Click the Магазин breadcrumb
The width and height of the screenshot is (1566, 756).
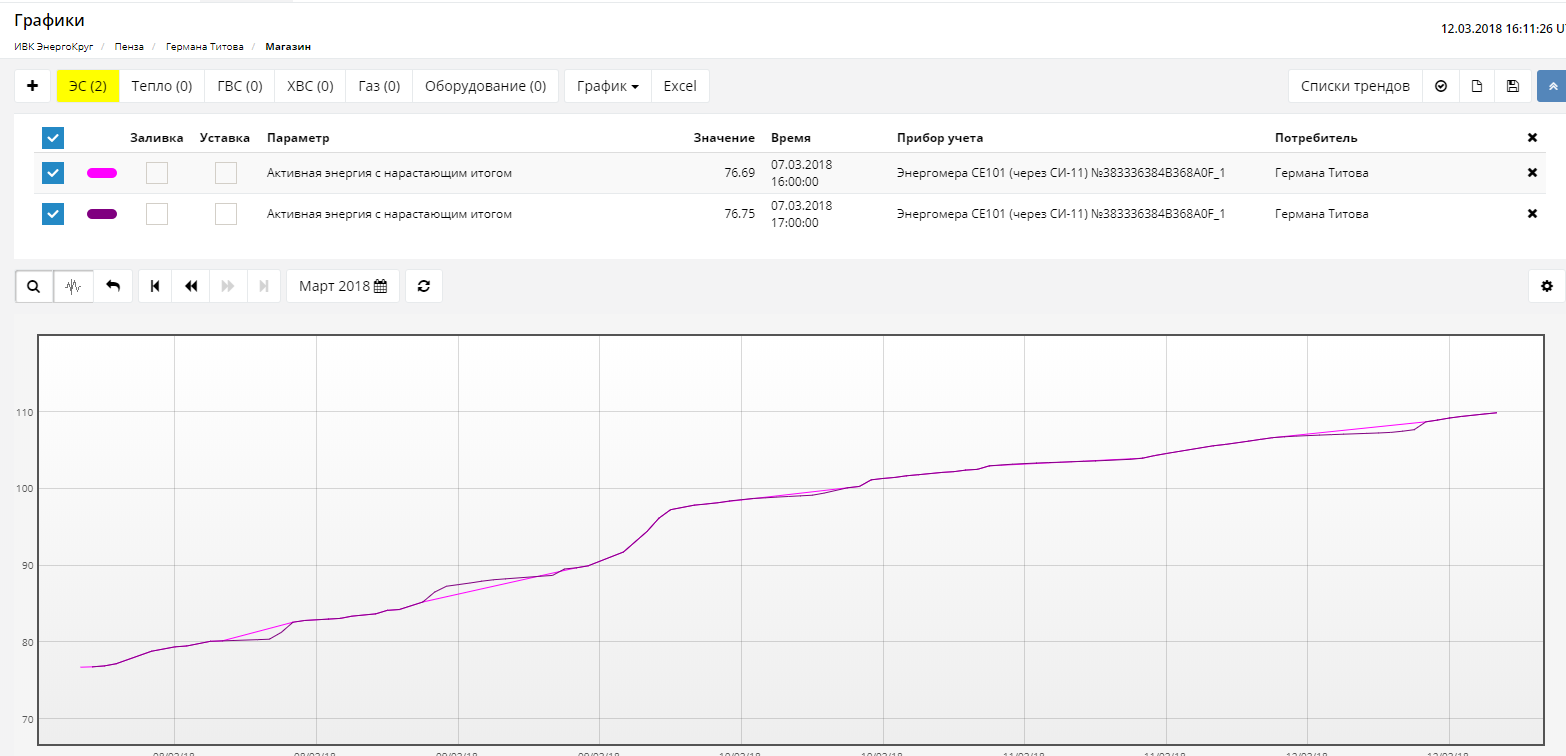click(x=288, y=47)
